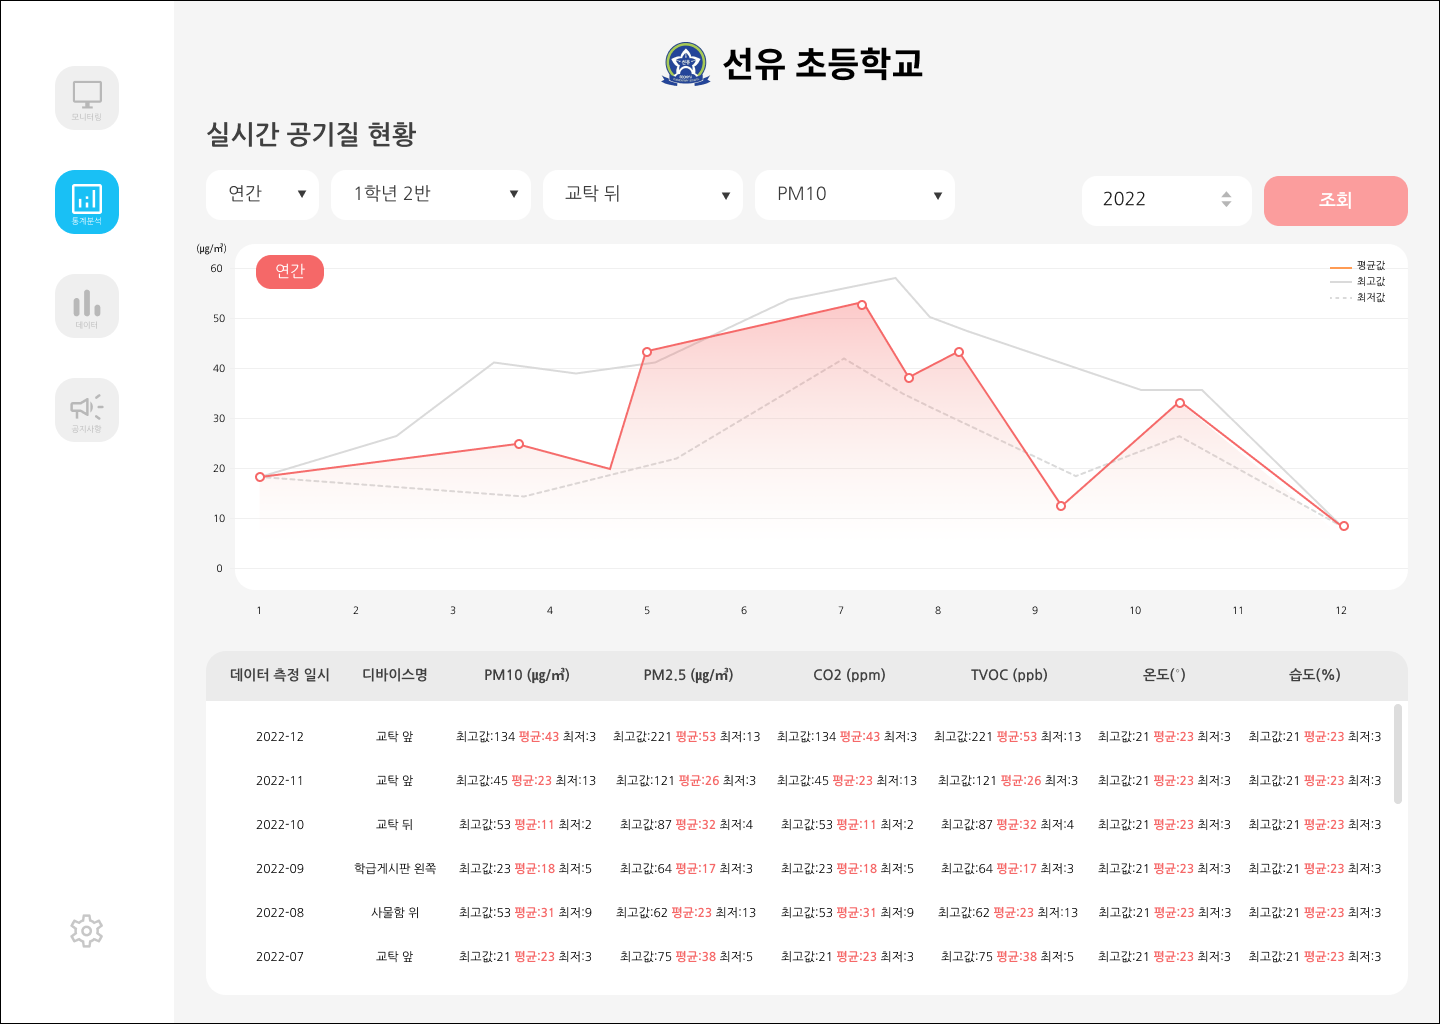Click TVOC cell in 2022-08 row
The width and height of the screenshot is (1440, 1024).
coord(1008,913)
